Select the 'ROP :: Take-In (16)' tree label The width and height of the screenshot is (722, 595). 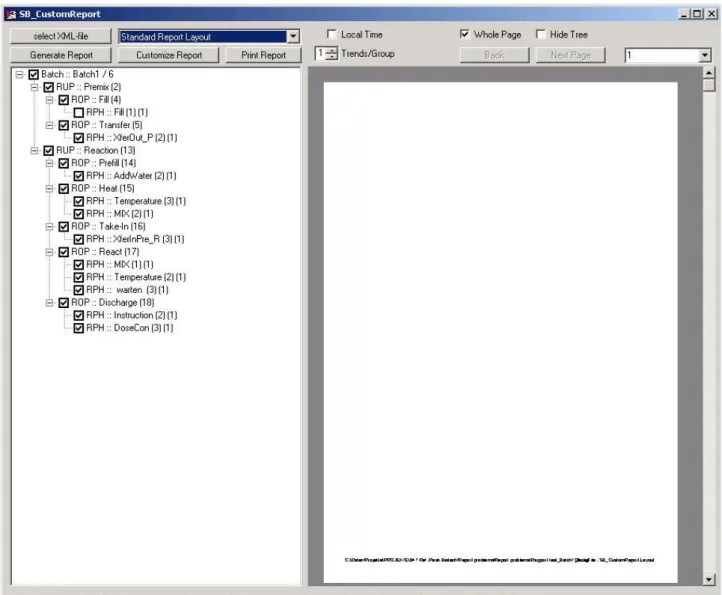pos(108,227)
